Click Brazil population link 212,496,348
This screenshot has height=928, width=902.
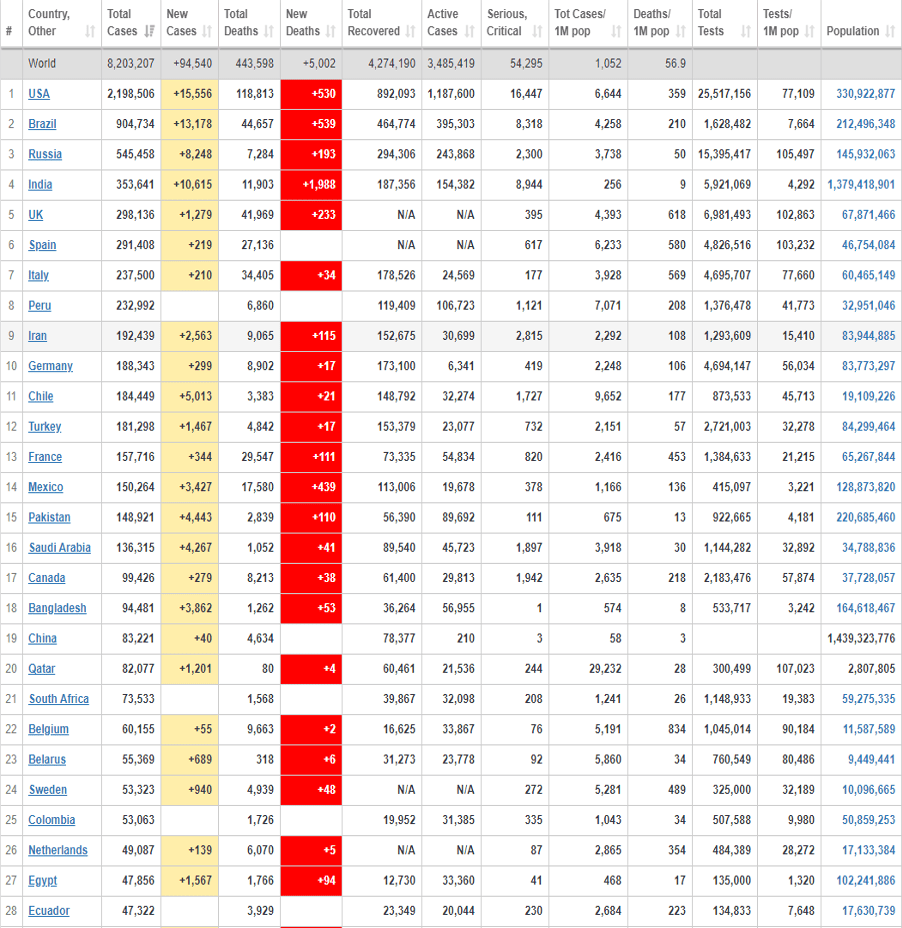tap(865, 124)
